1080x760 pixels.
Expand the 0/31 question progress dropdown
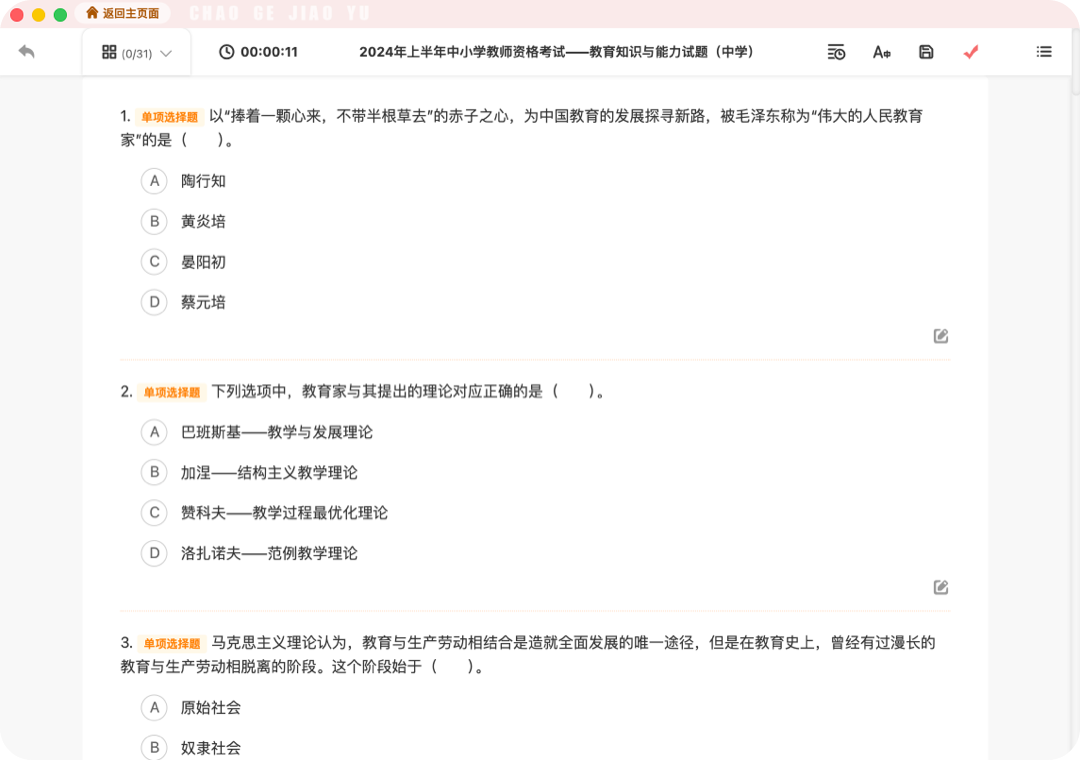166,53
